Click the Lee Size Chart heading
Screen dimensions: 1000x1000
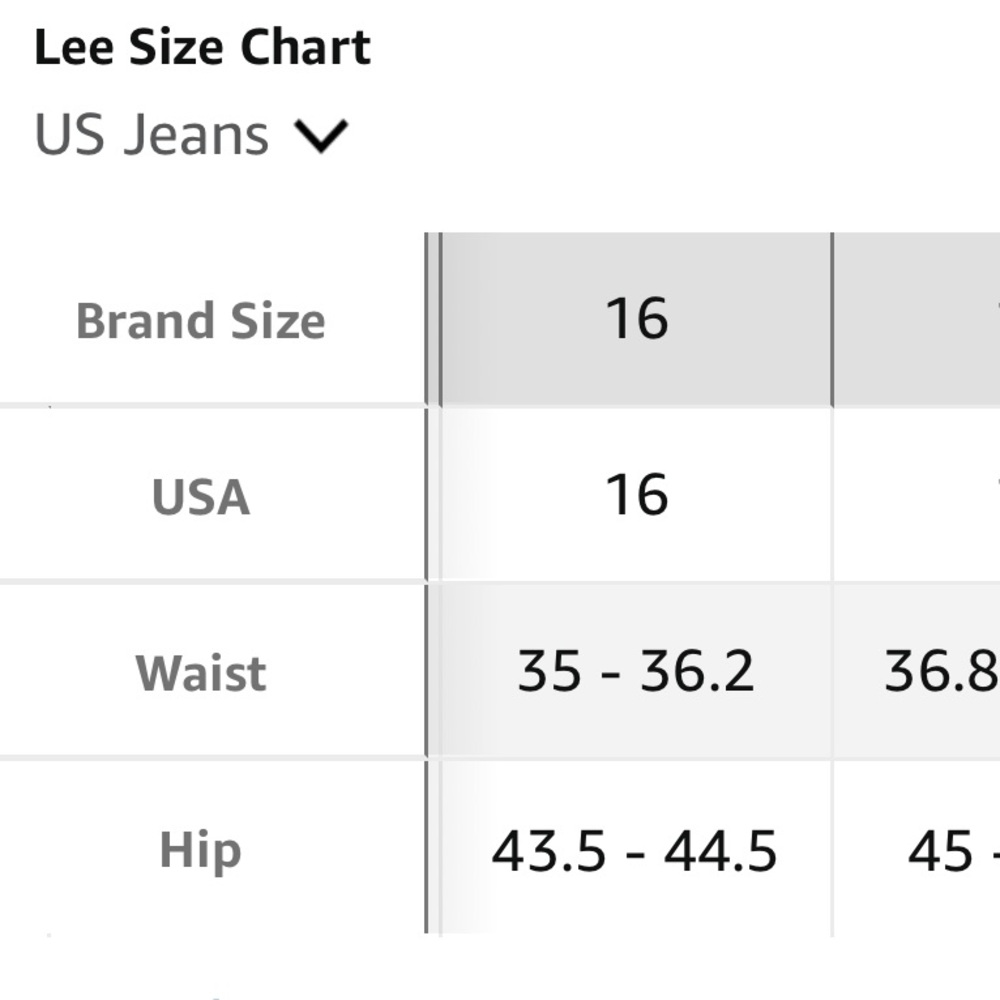[x=203, y=48]
